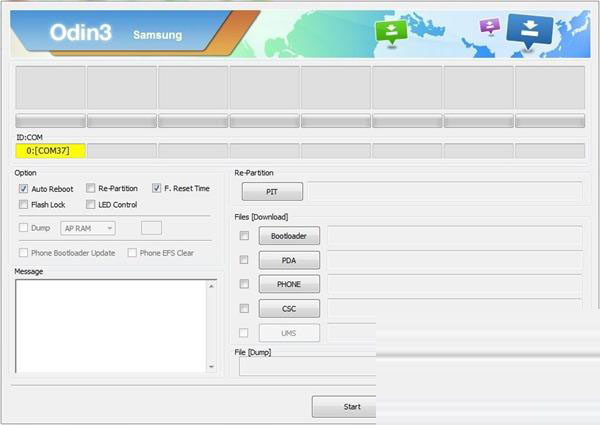The width and height of the screenshot is (600, 425).
Task: Open the AP RAM dropdown
Action: coord(88,228)
